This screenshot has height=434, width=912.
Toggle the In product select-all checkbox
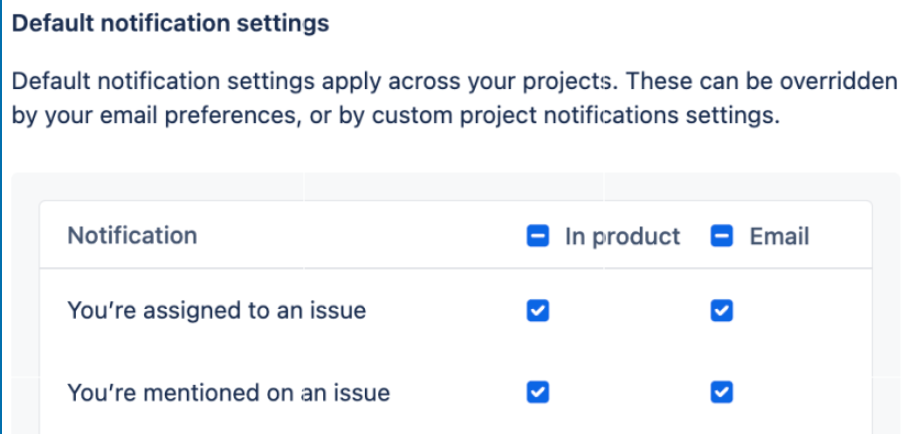(537, 237)
